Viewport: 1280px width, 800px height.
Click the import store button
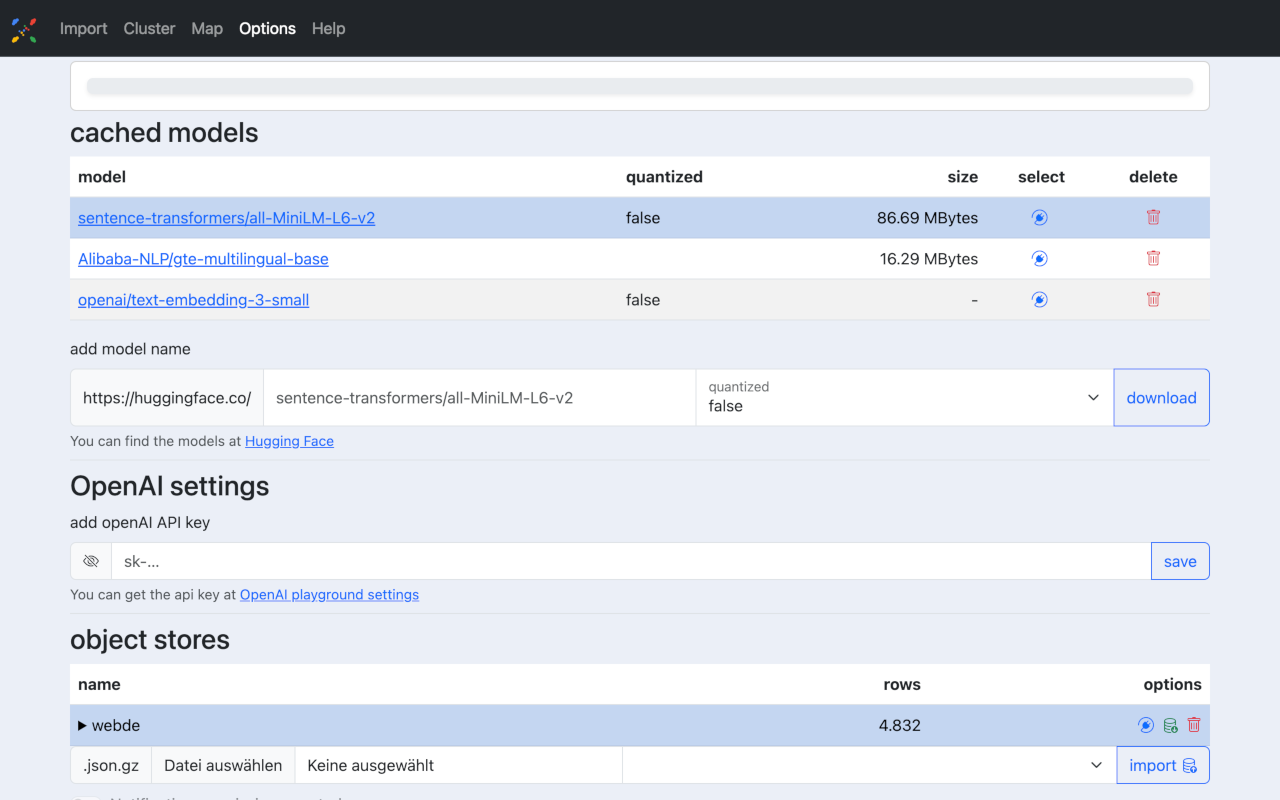coord(1163,765)
